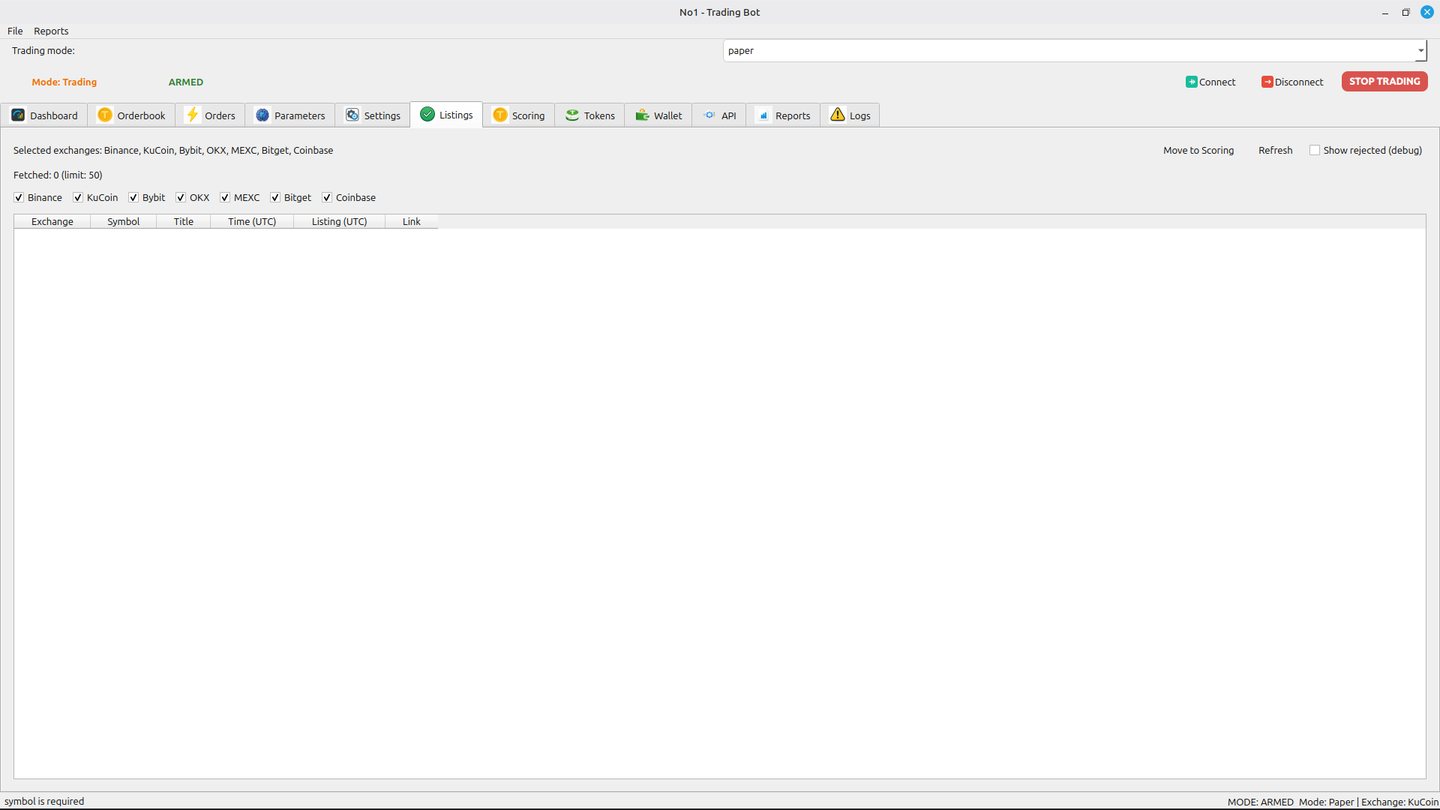Click Move to Scoring button
Screen dimensions: 1440x810
click(1198, 150)
